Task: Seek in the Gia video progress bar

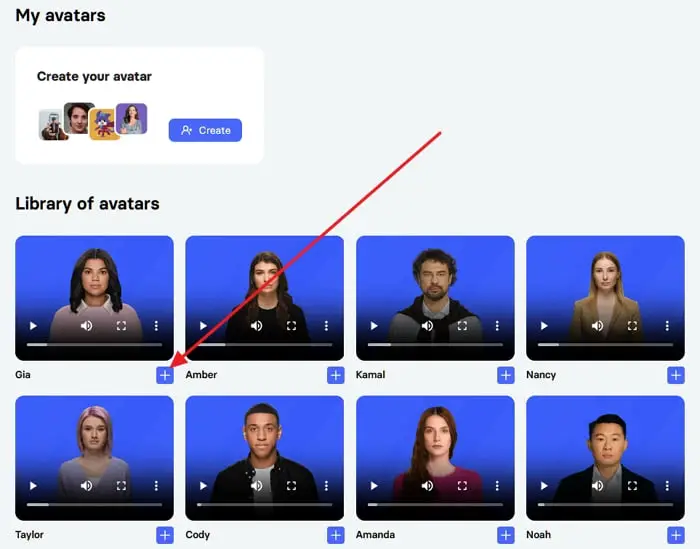Action: pyautogui.click(x=94, y=345)
